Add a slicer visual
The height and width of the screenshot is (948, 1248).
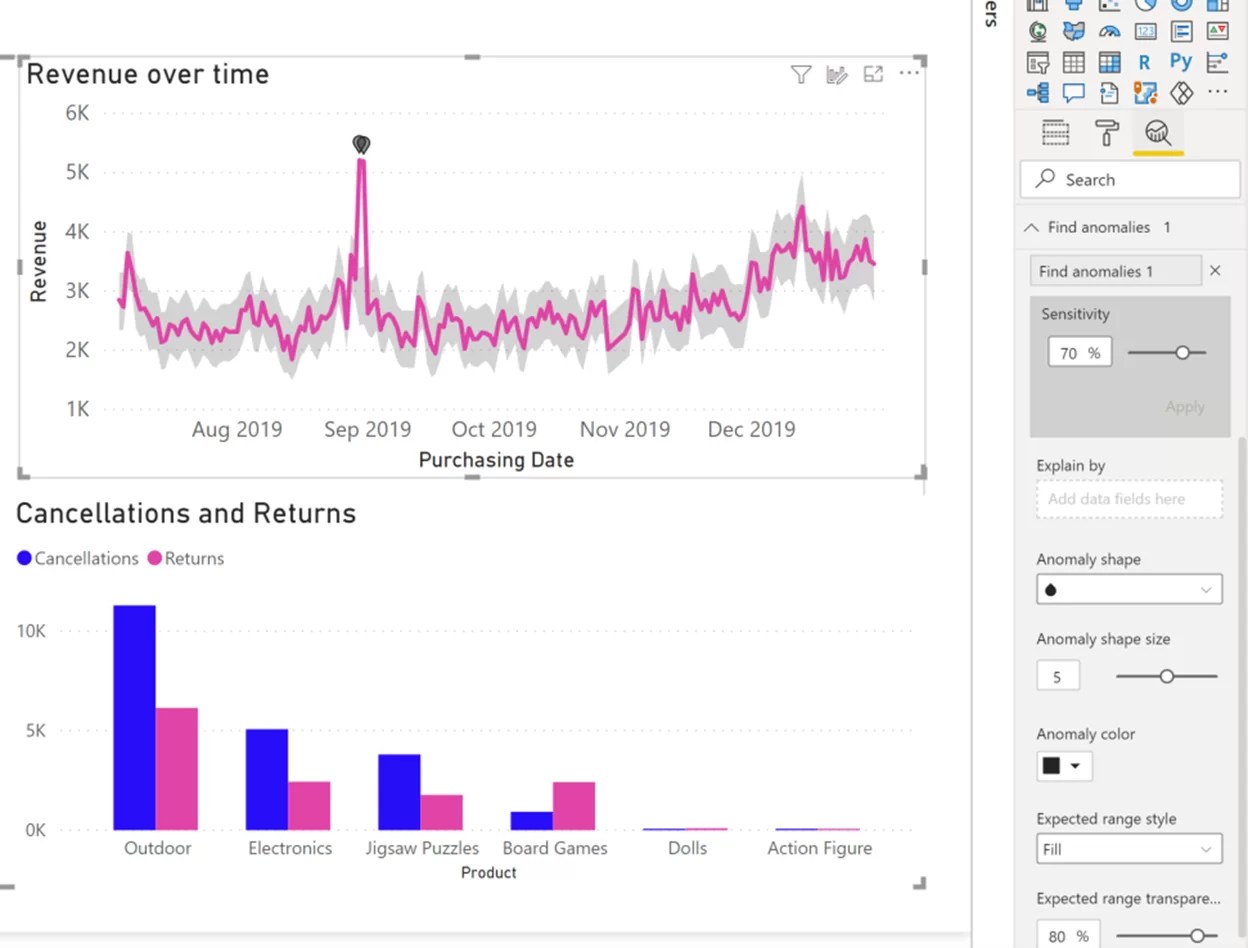click(x=1038, y=61)
